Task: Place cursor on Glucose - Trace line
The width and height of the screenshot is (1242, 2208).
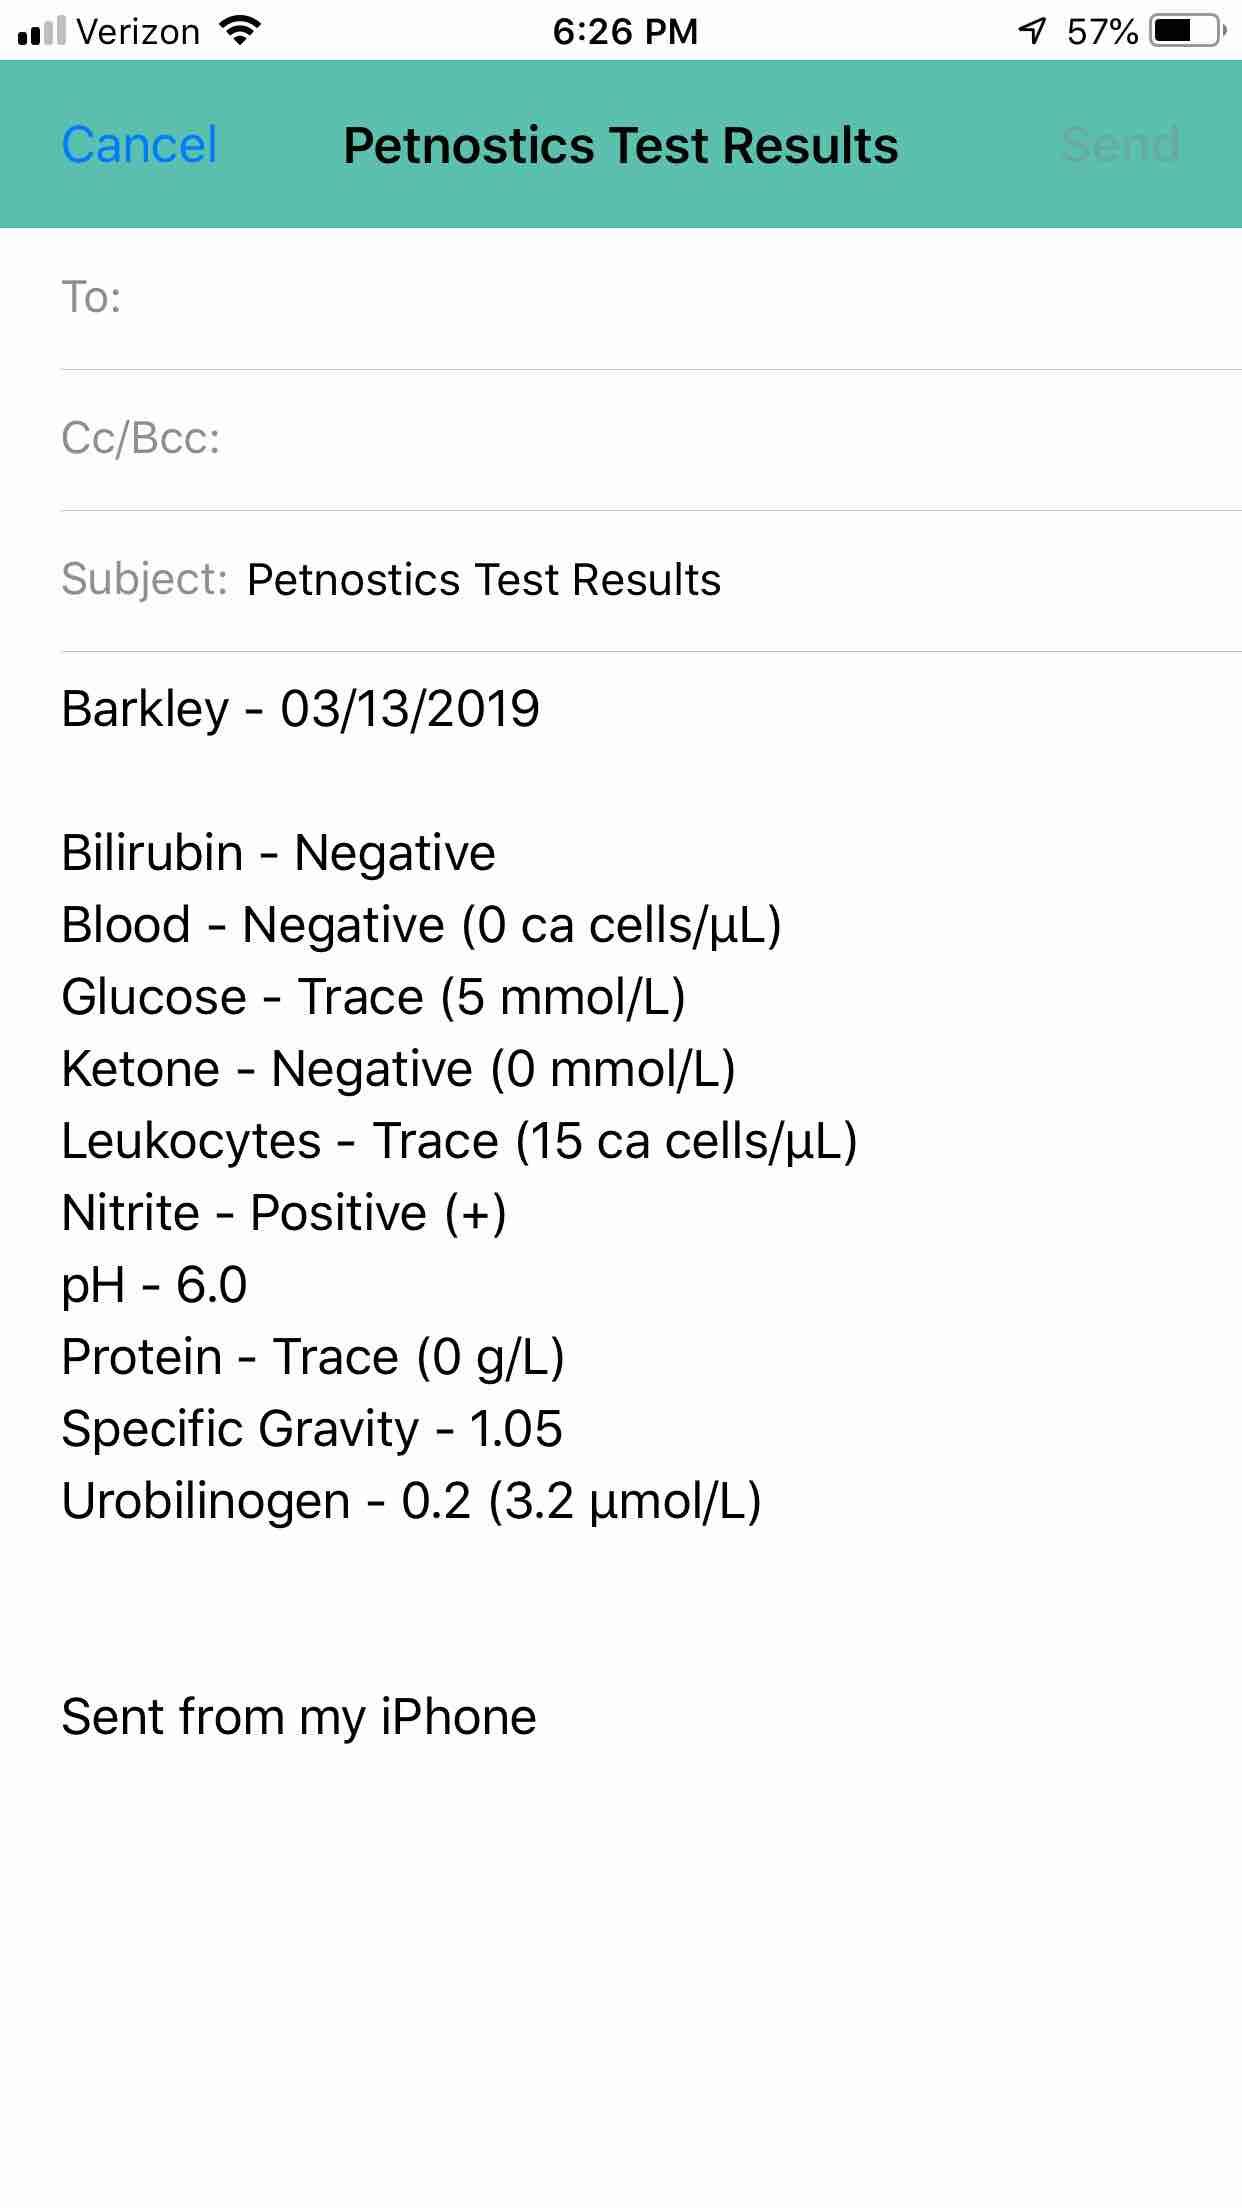Action: click(373, 997)
